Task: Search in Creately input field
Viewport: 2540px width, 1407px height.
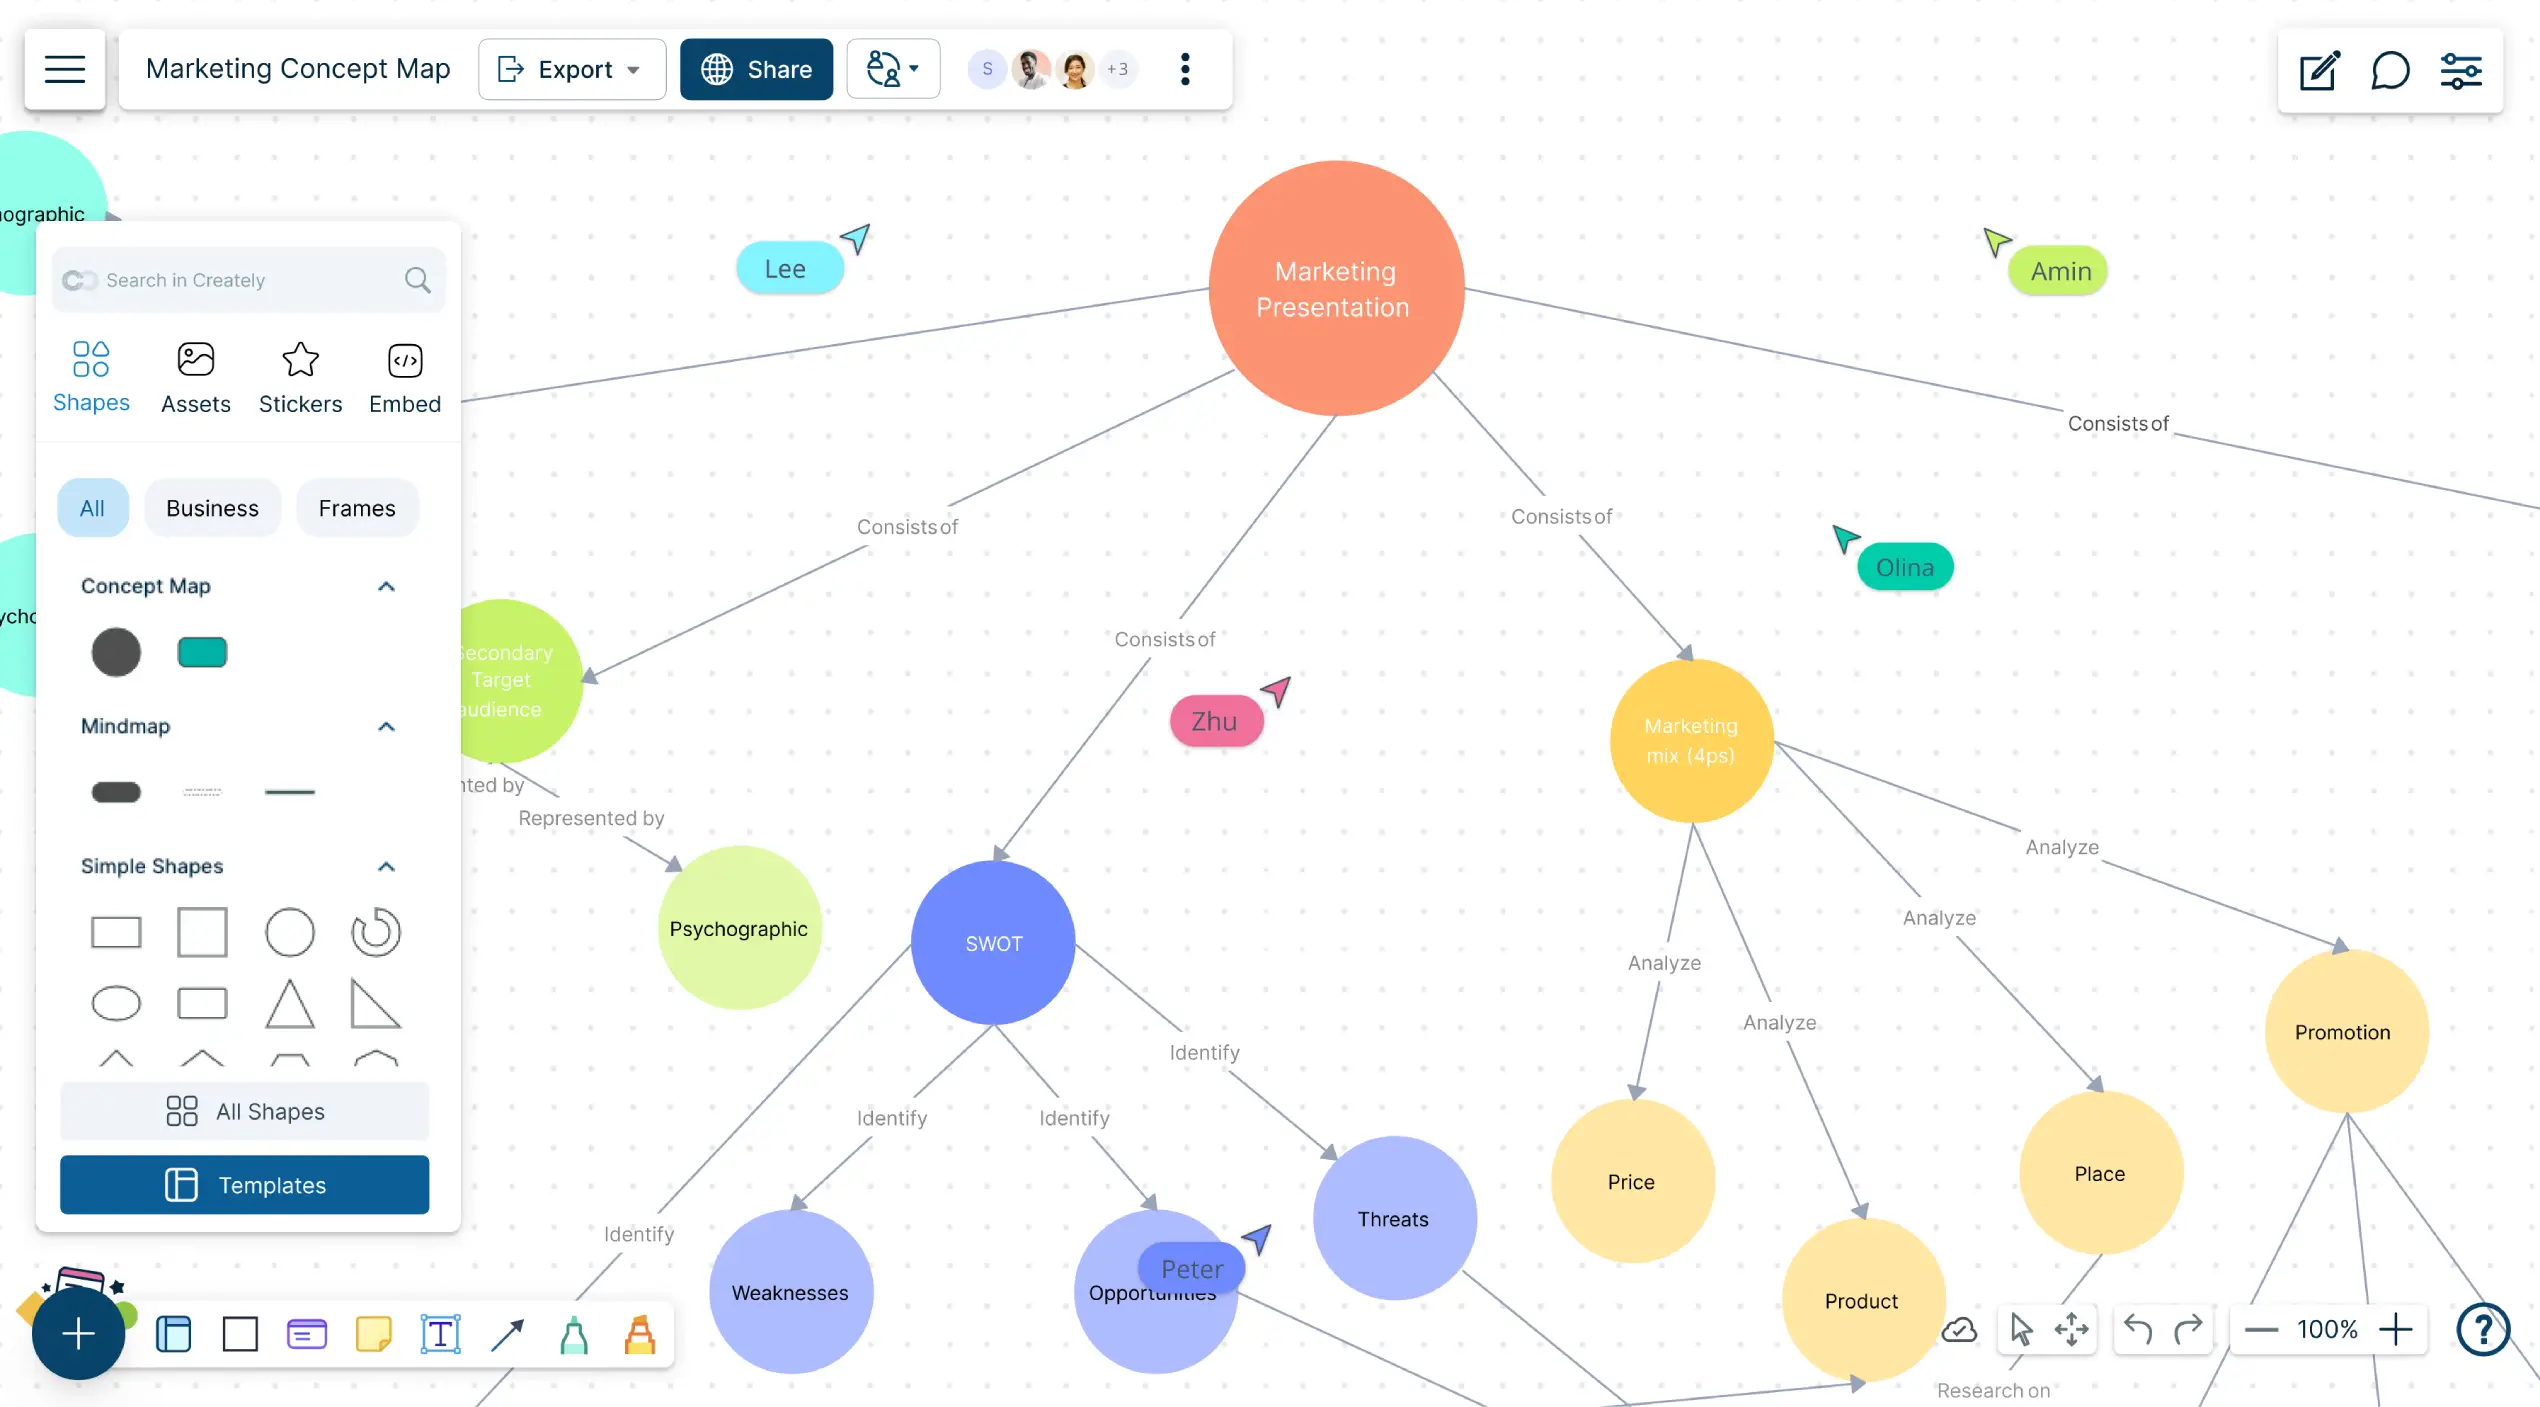Action: 246,279
